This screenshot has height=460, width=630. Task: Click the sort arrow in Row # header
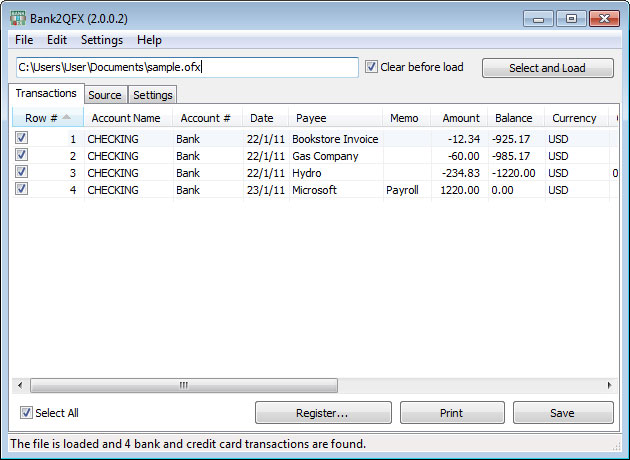point(67,118)
